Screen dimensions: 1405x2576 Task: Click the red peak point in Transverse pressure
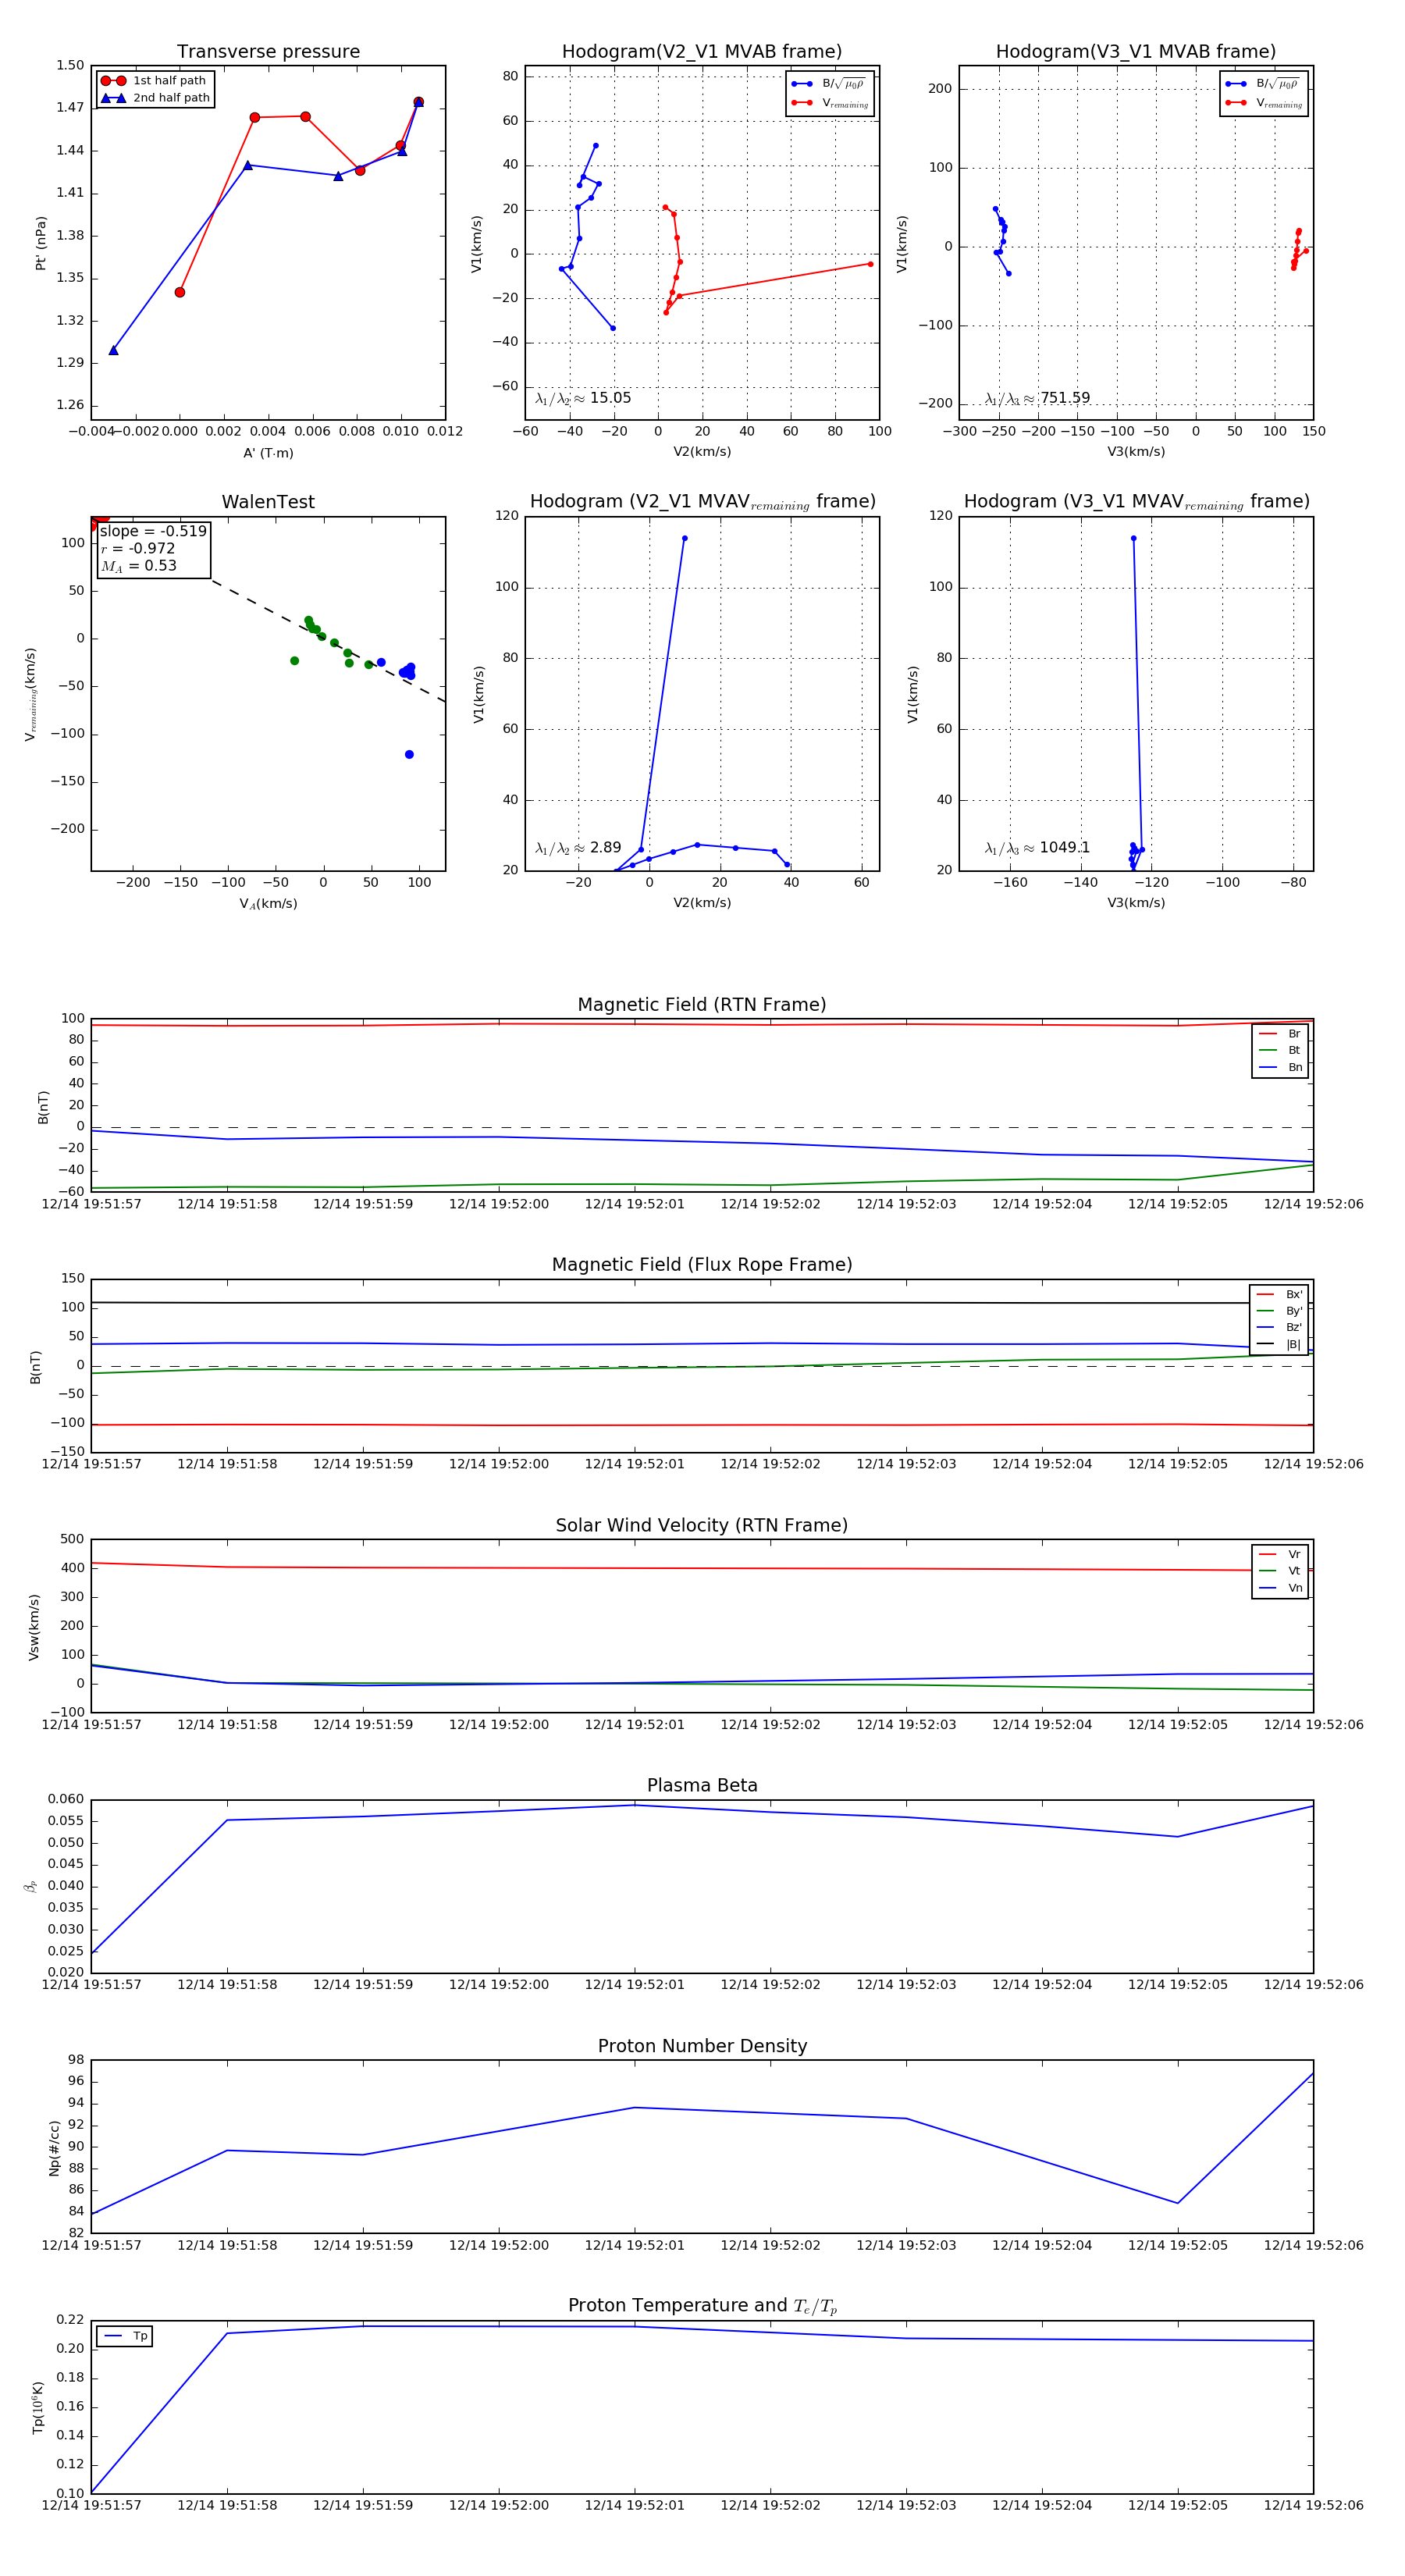[x=419, y=102]
